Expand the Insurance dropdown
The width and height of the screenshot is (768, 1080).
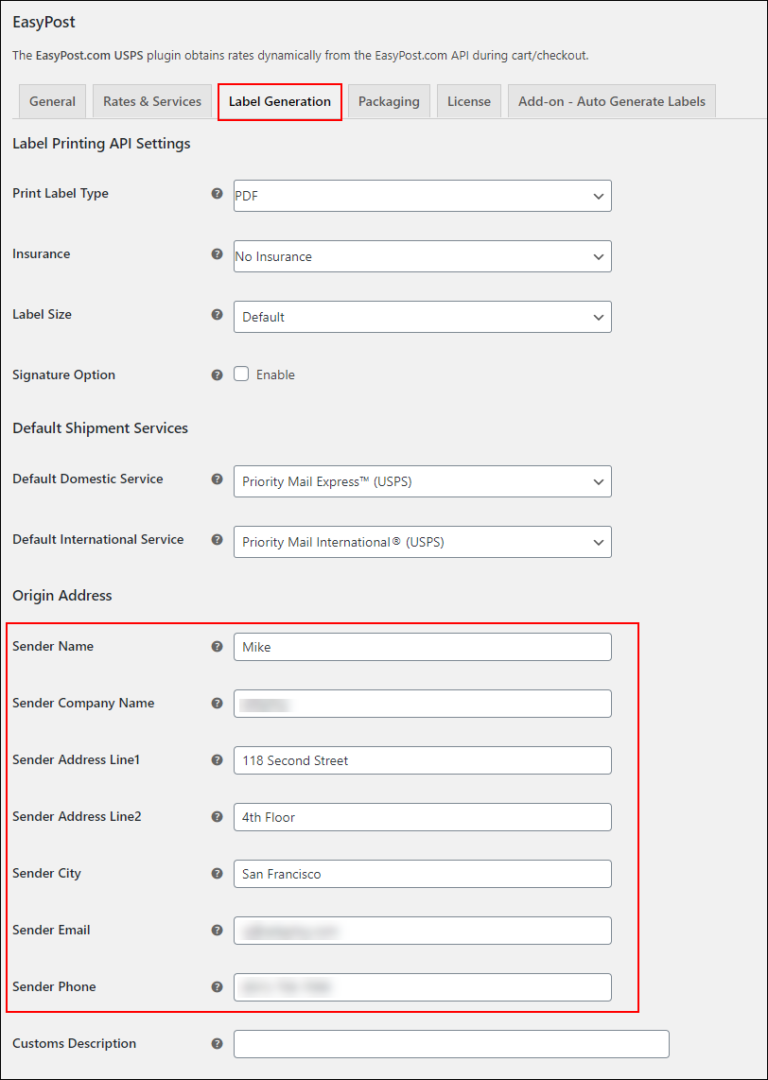(x=421, y=256)
